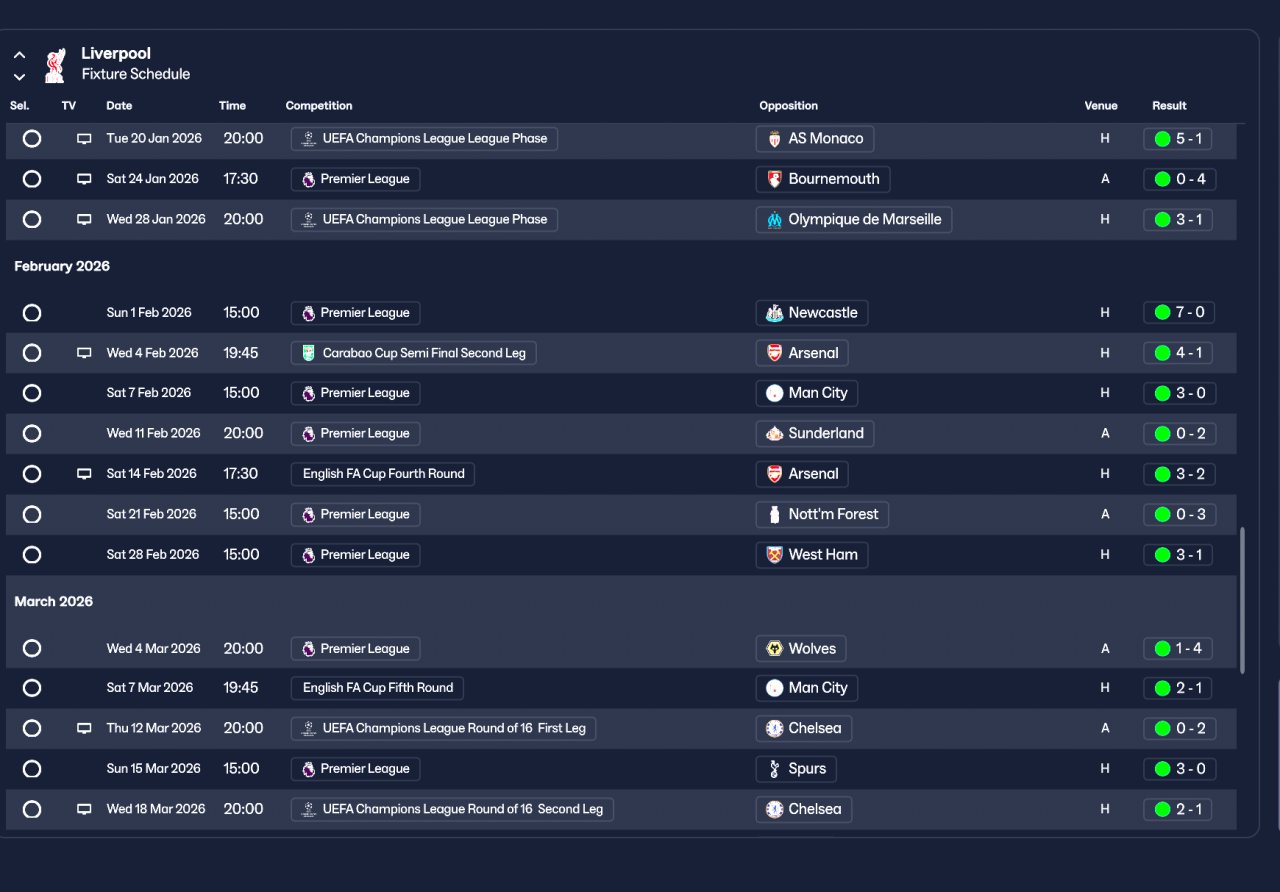Select the Newcastle fixture radio button
Image resolution: width=1280 pixels, height=892 pixels.
point(32,313)
